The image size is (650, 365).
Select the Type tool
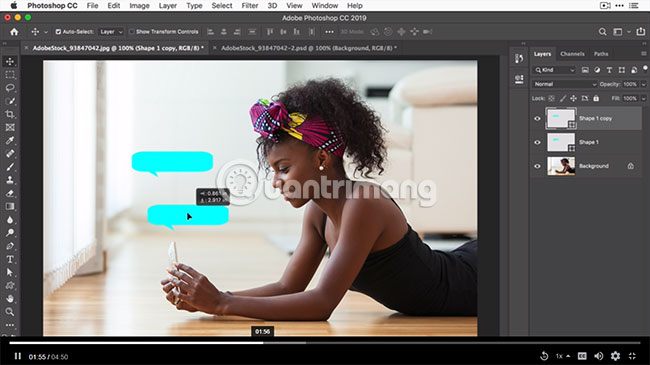coord(10,259)
